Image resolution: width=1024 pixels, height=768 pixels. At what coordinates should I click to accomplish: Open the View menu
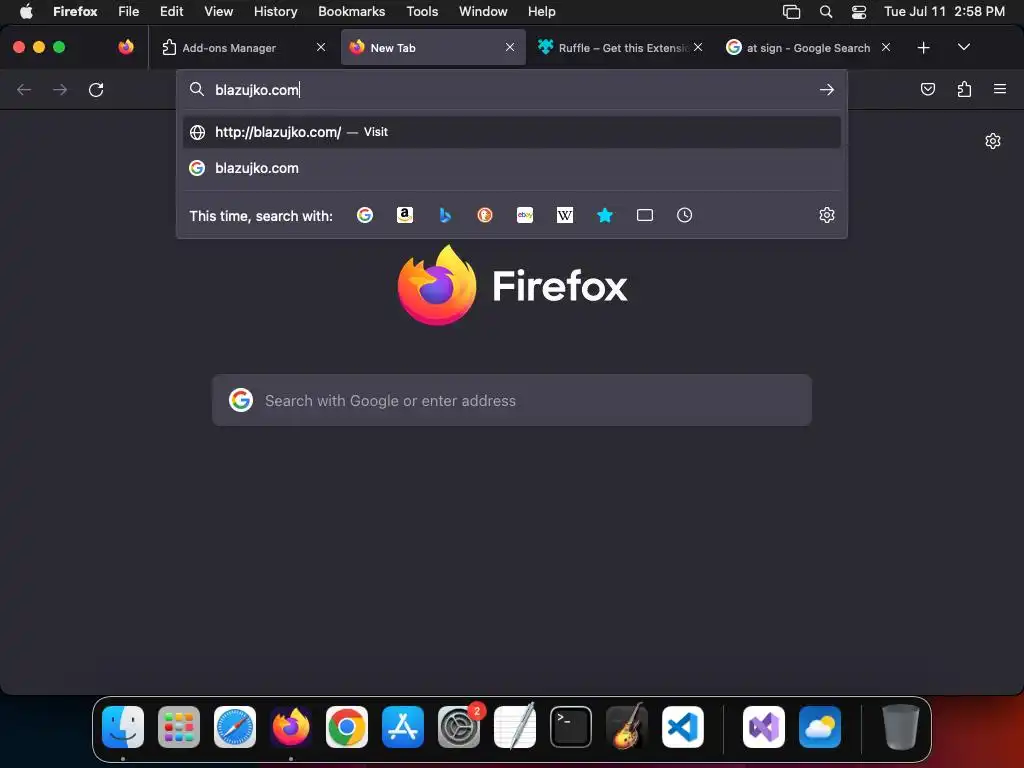pos(218,11)
